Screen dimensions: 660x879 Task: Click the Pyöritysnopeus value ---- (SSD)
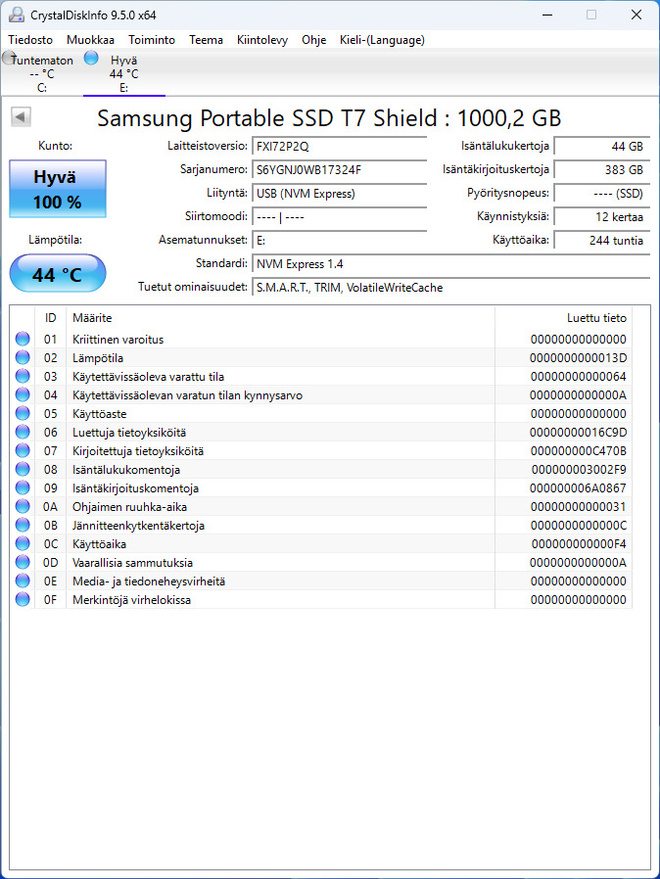[602, 193]
